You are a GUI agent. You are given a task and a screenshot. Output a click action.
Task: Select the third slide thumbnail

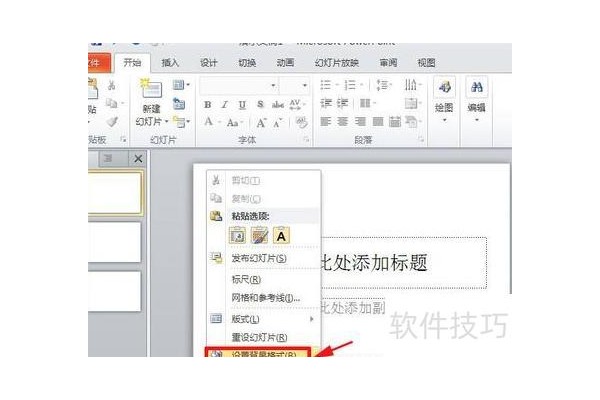tap(114, 291)
